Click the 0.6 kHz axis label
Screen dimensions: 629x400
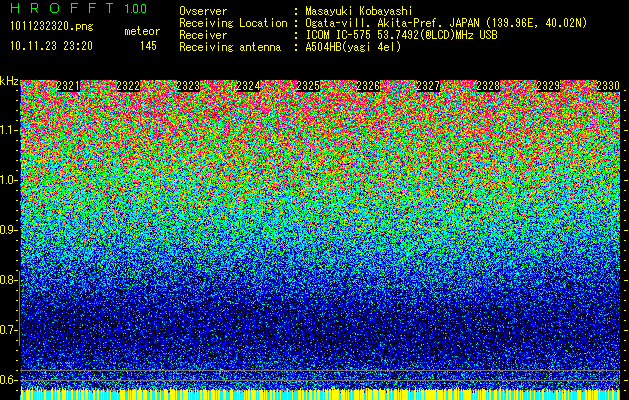tap(8, 380)
